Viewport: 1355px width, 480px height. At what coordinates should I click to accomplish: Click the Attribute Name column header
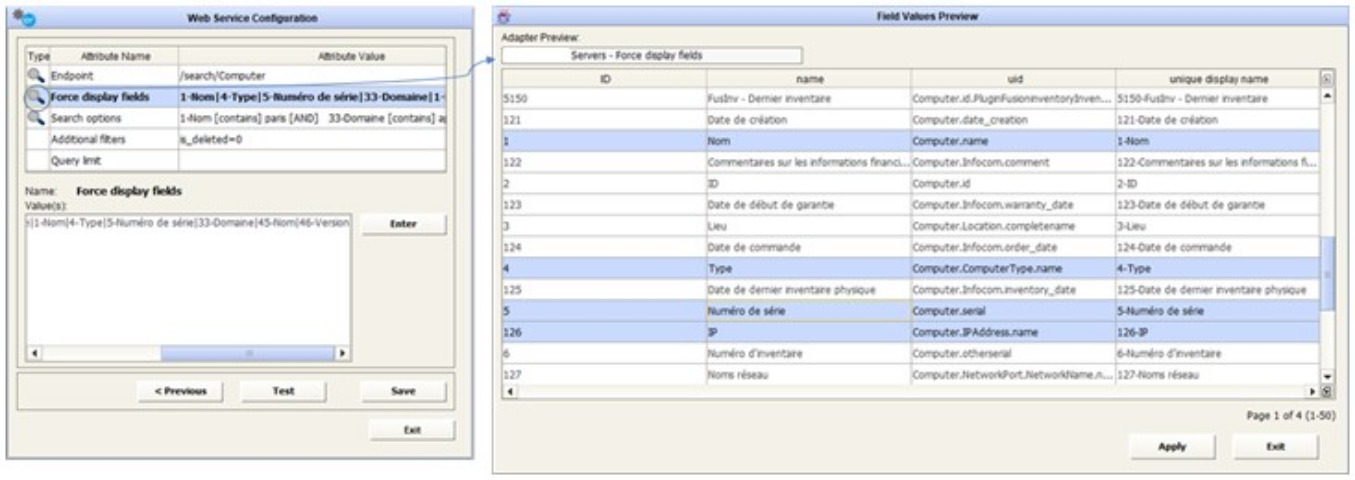(115, 56)
